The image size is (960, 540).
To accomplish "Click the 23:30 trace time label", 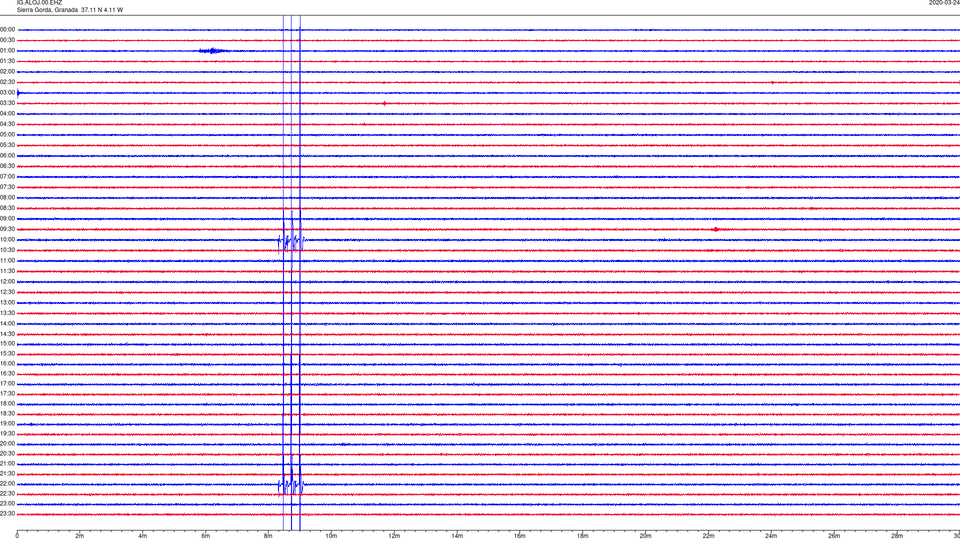I will click(x=7, y=514).
